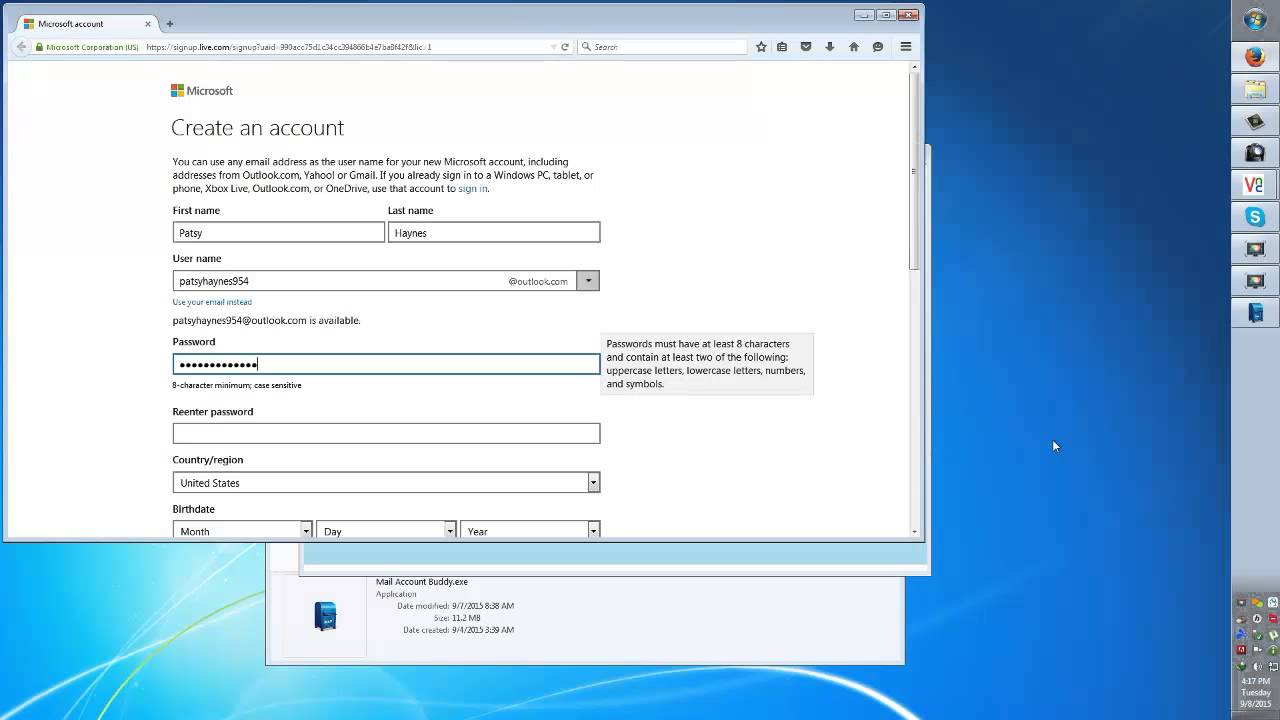
Task: Click the Microsoft logo on the page
Action: coord(202,90)
